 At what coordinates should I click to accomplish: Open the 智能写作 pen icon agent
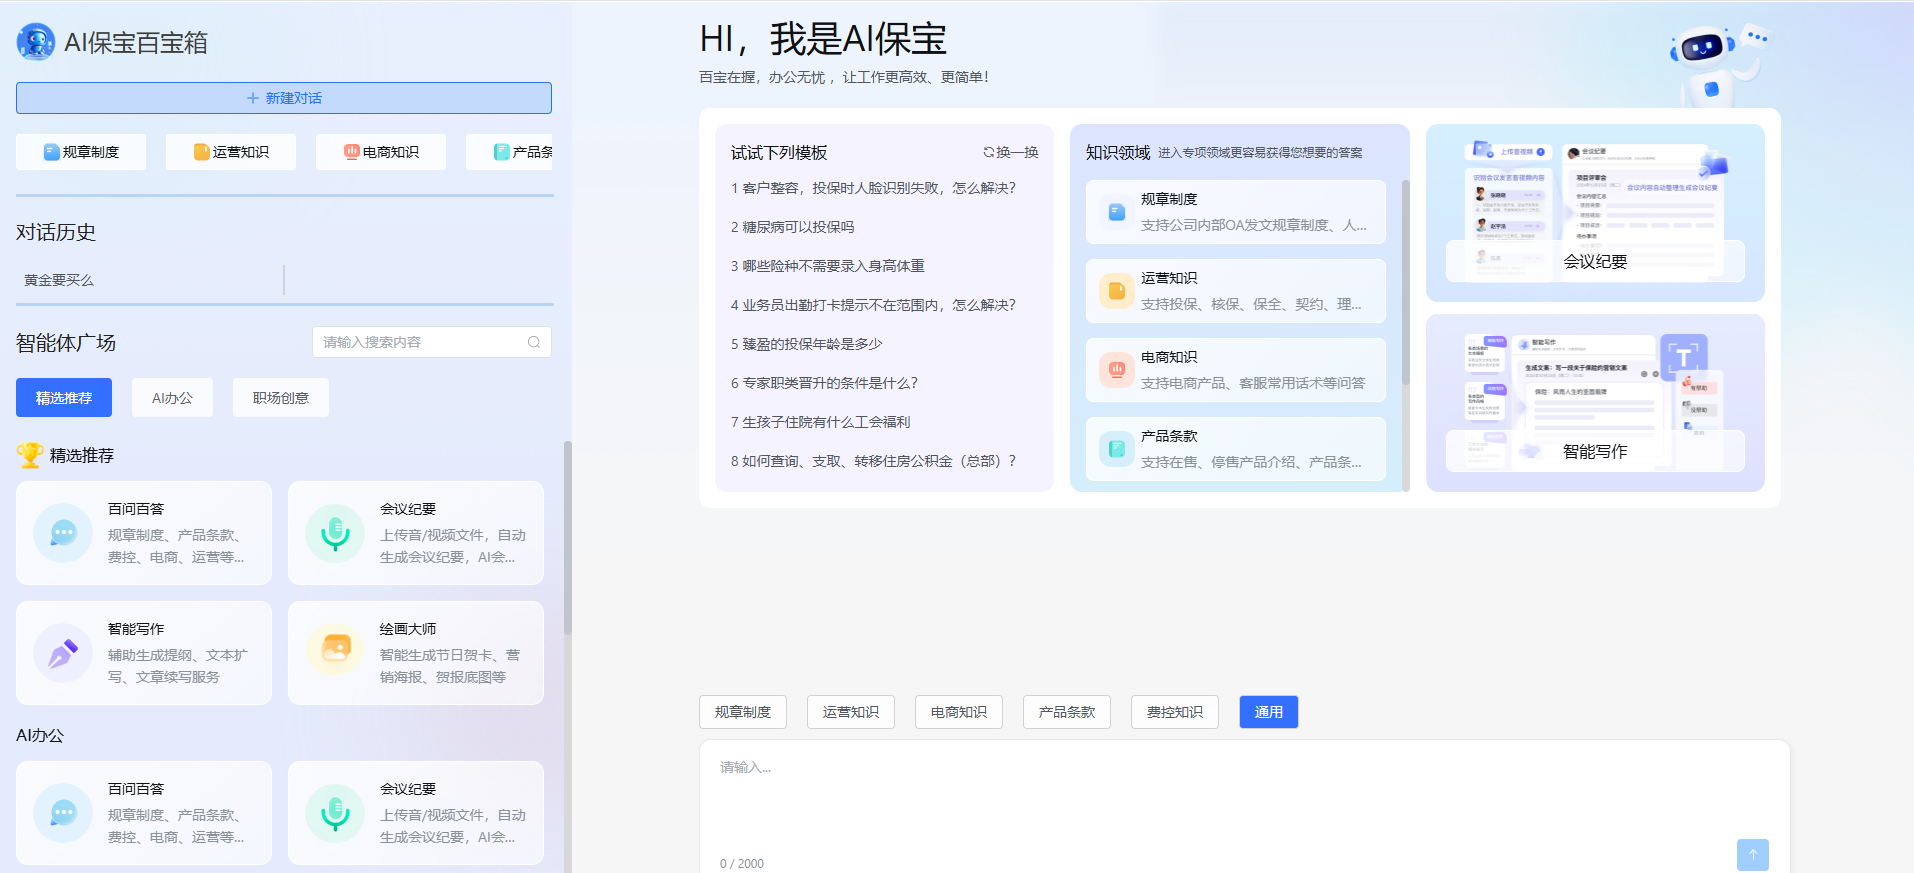click(63, 653)
